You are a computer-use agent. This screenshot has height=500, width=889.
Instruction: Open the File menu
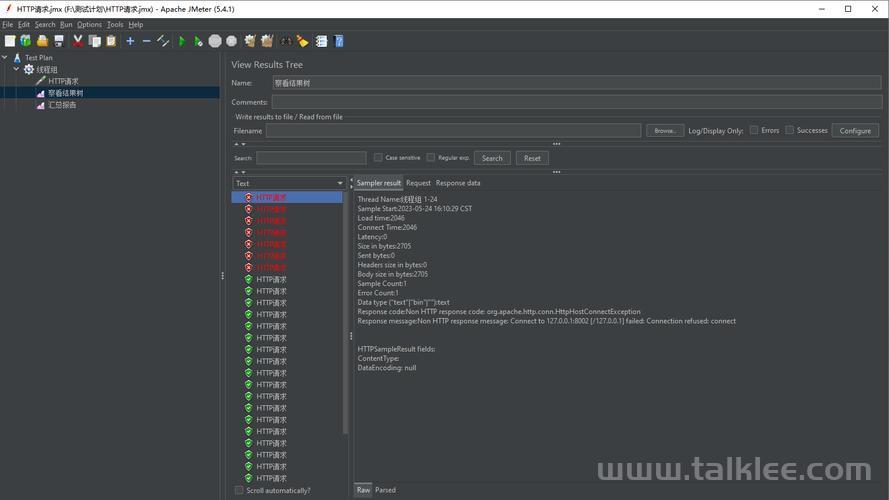pos(7,24)
